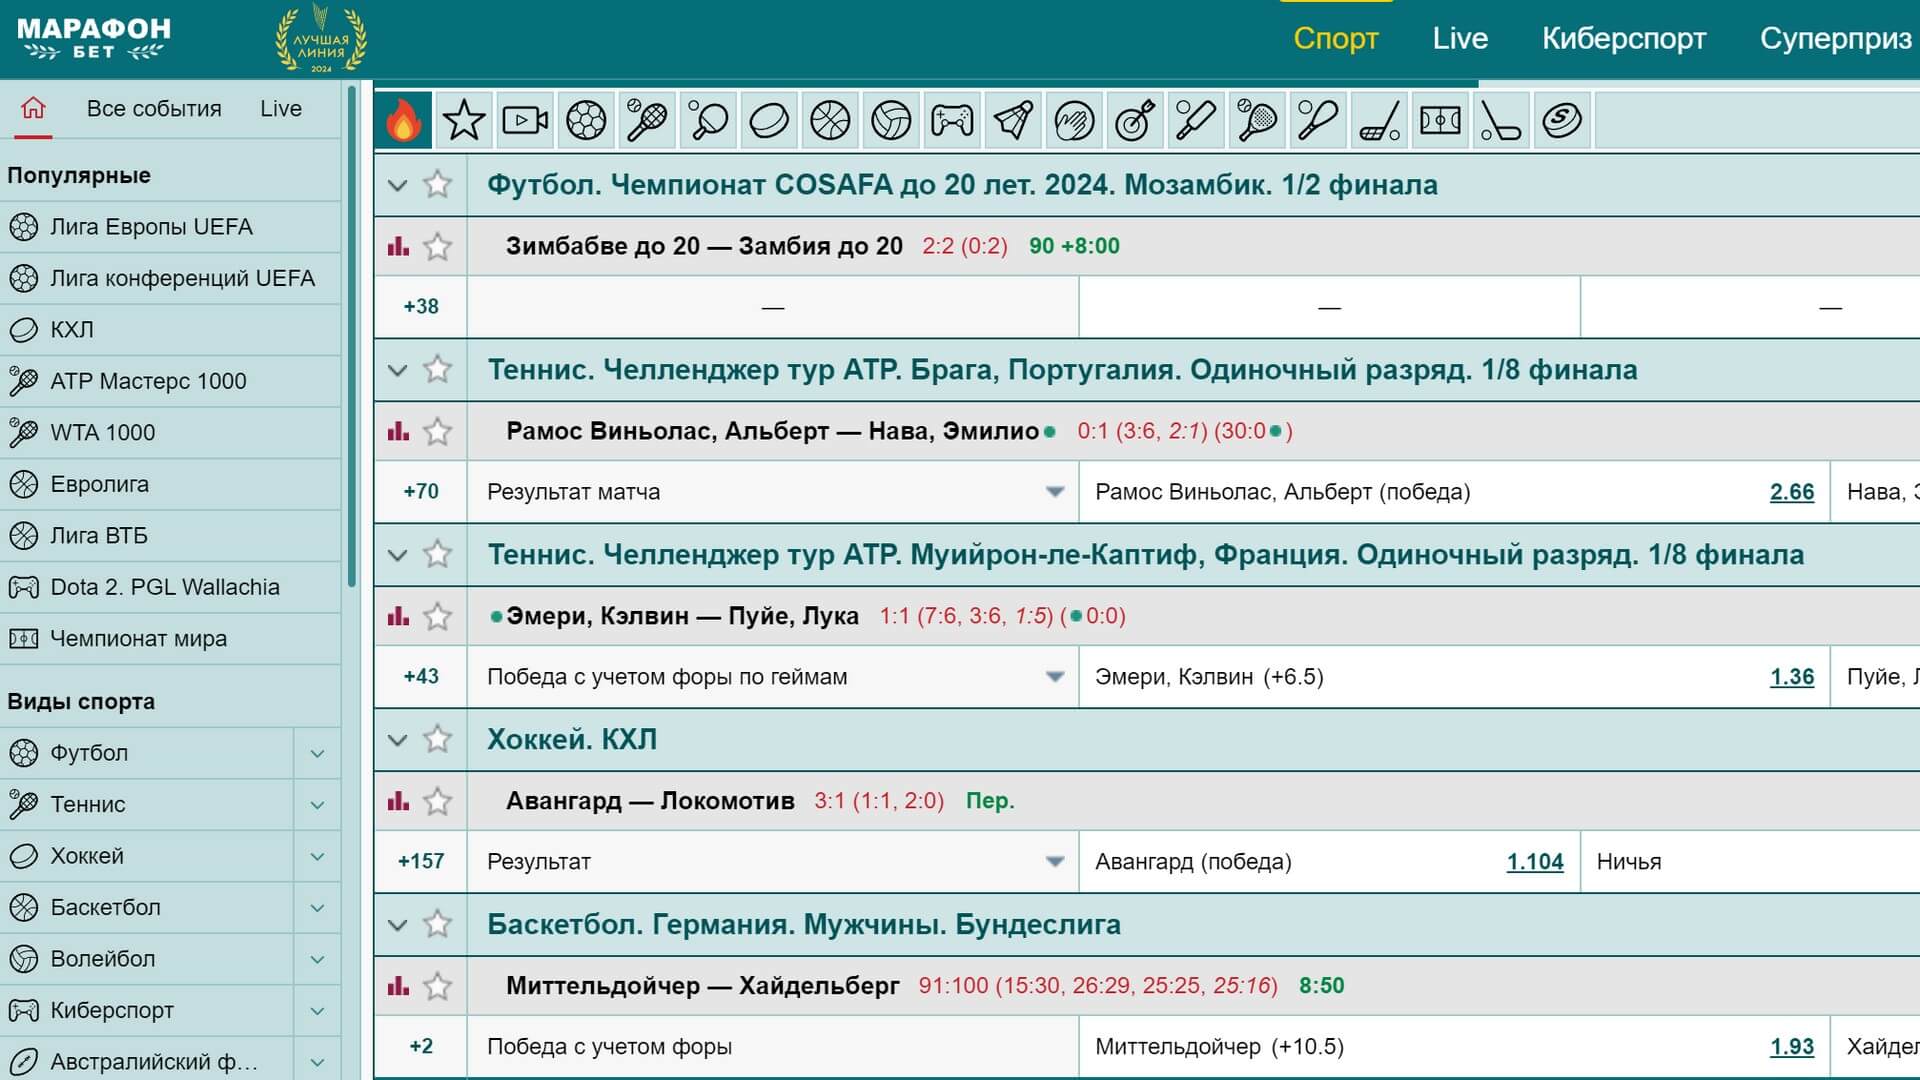The image size is (1920, 1080).
Task: Open statistics icon for Авангард — Локомотив
Action: (398, 801)
